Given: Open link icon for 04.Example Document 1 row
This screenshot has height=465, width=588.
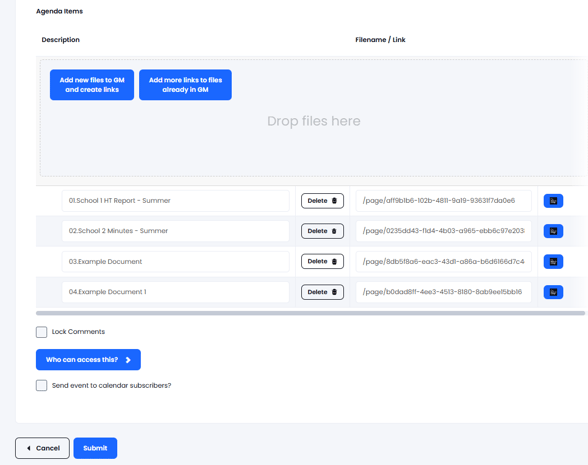Looking at the screenshot, I should click(x=553, y=292).
